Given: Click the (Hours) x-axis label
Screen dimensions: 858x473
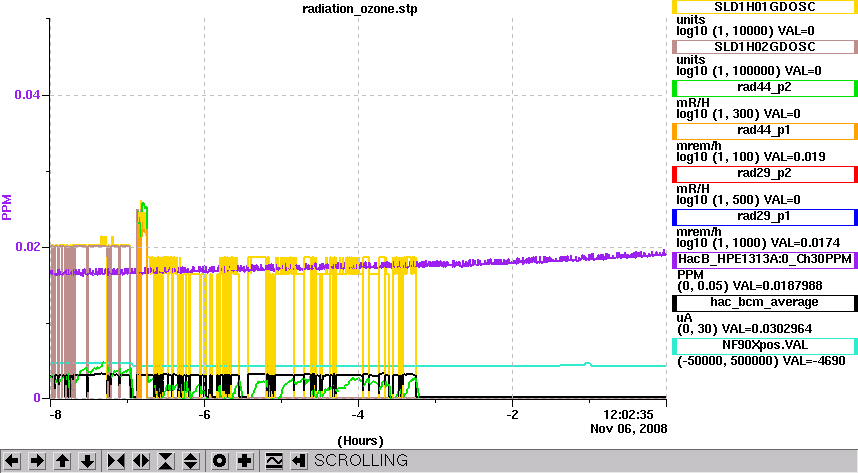Looking at the screenshot, I should click(360, 441).
